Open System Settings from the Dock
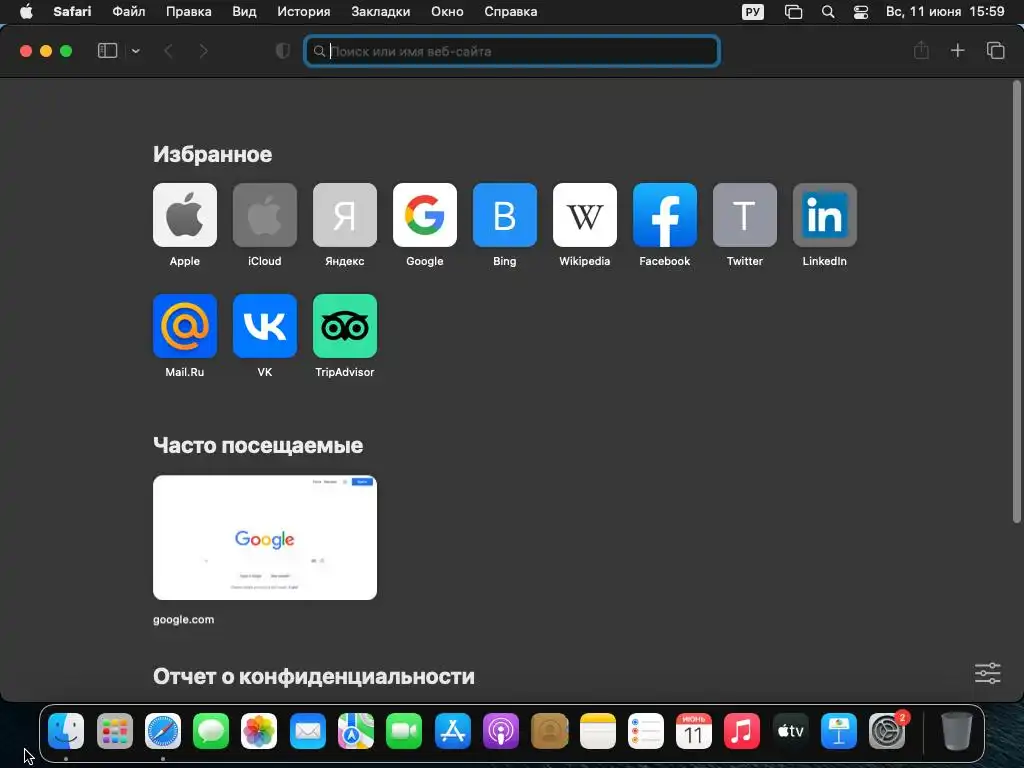 pyautogui.click(x=888, y=731)
